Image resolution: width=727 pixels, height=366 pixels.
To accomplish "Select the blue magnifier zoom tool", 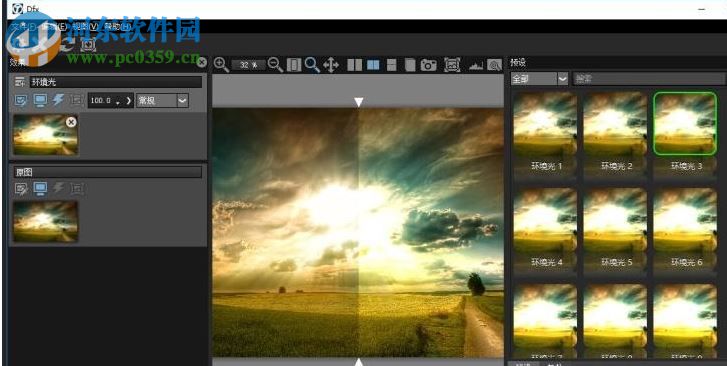I will click(312, 65).
